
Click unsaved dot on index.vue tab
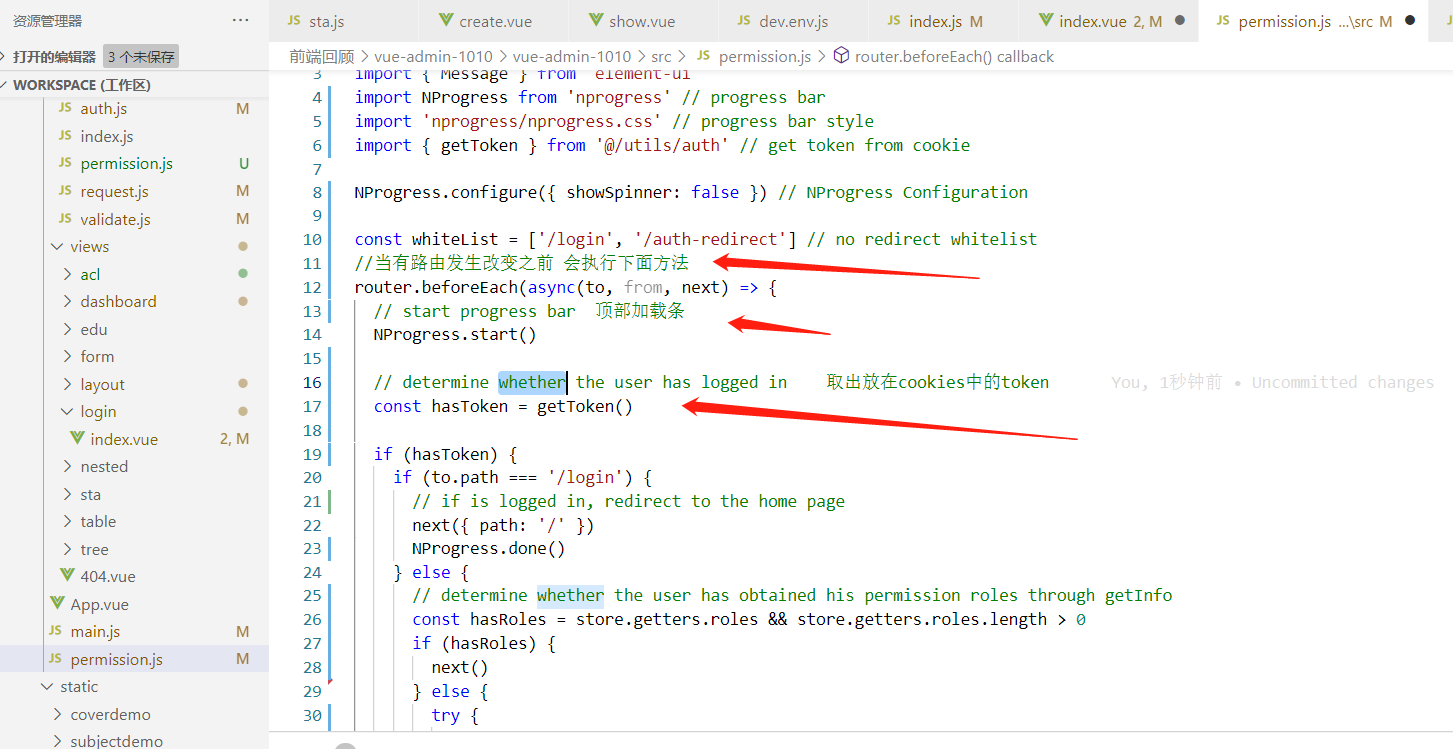tap(1180, 21)
